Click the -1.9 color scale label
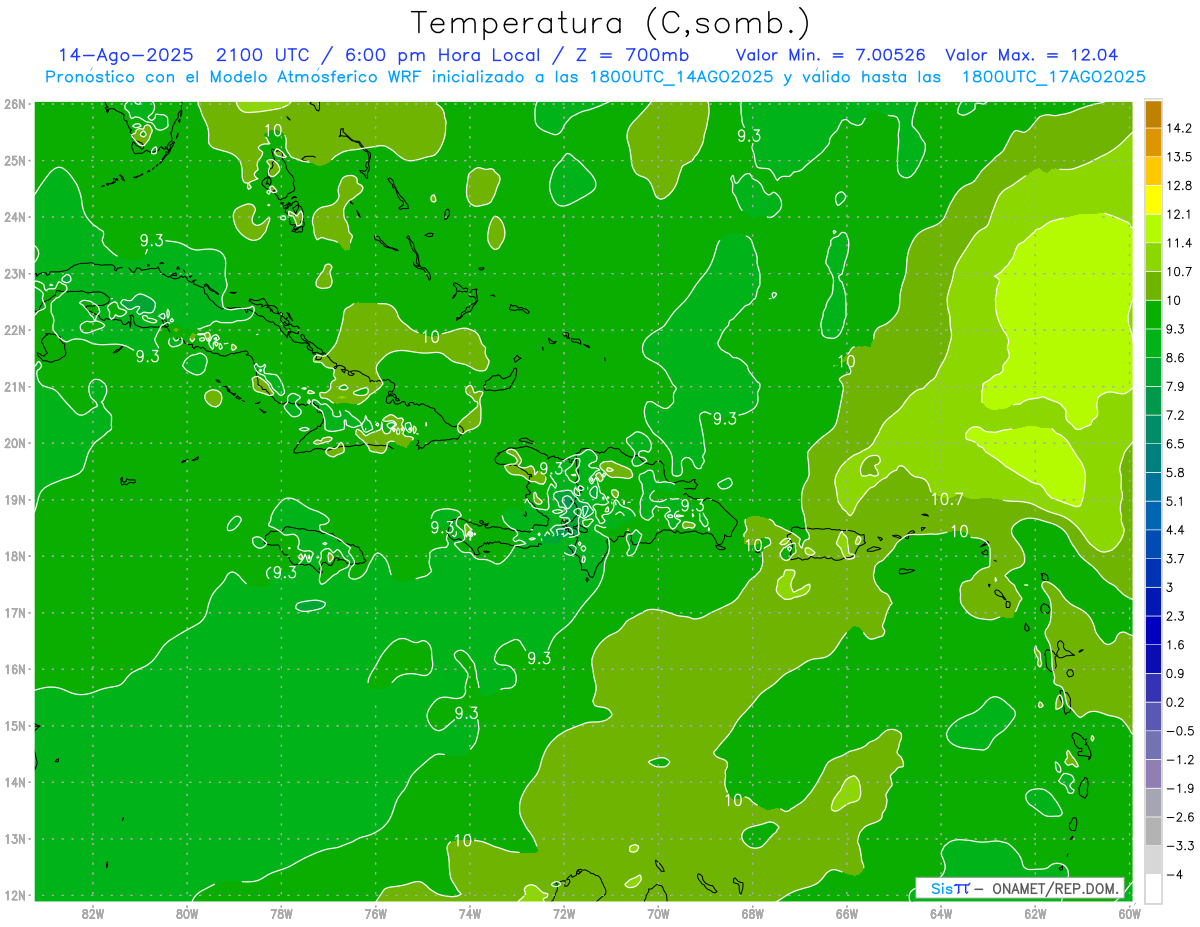 pos(1180,788)
